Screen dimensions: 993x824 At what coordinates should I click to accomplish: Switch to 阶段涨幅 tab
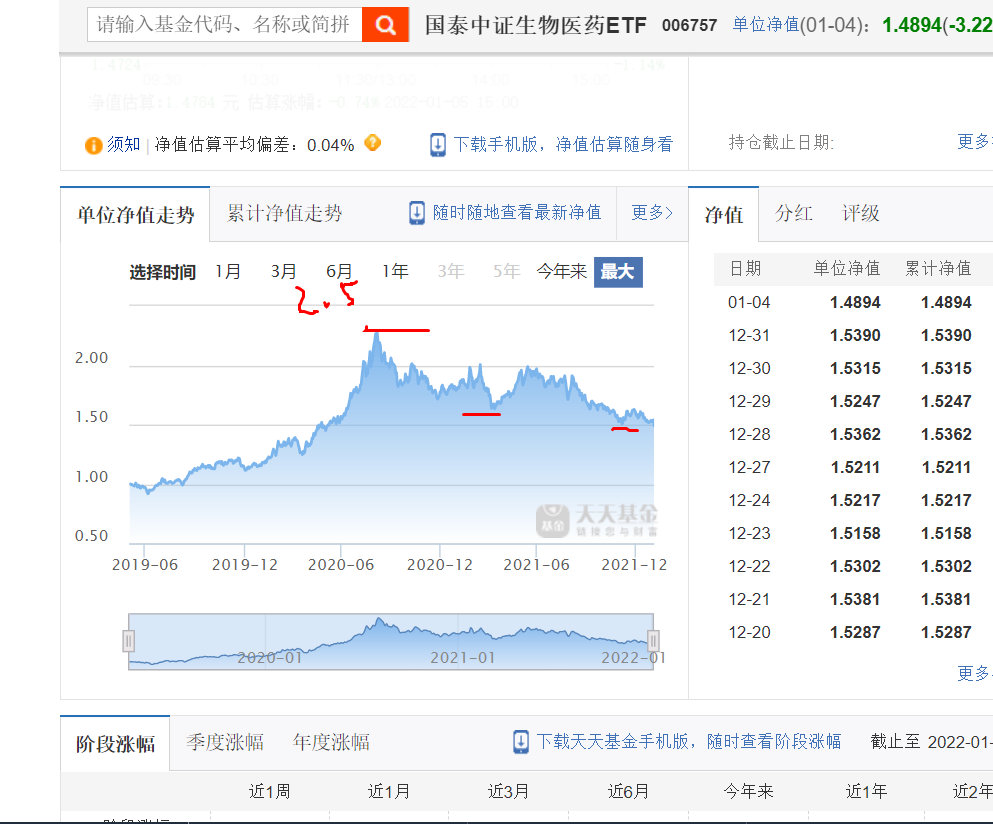tap(115, 744)
